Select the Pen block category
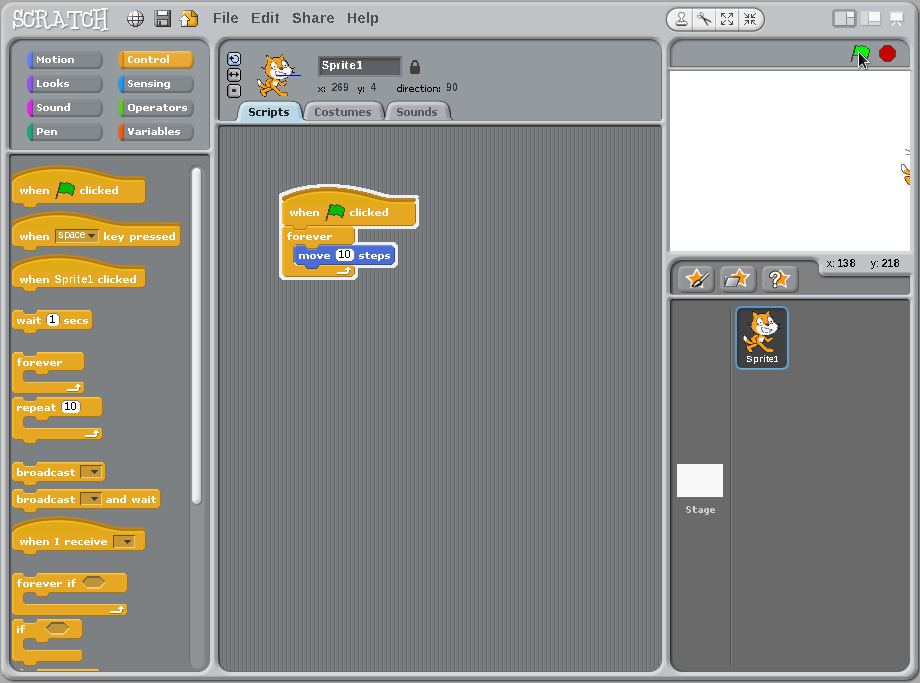Viewport: 920px width, 683px height. (x=65, y=131)
